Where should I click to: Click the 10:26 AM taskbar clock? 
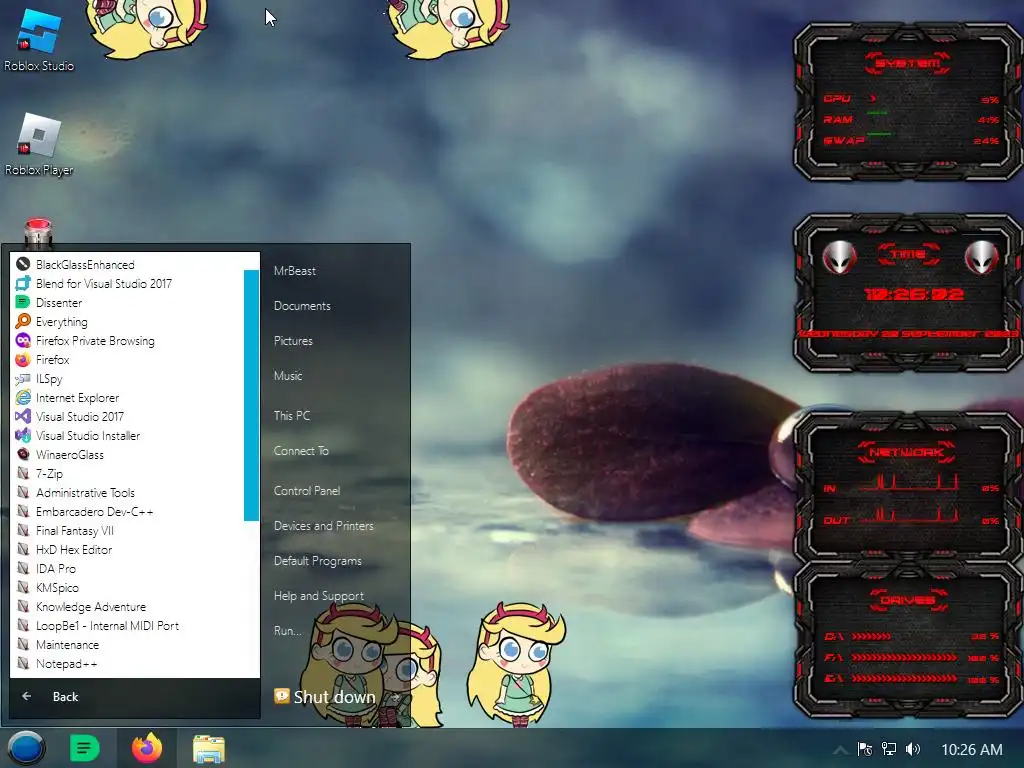click(x=971, y=749)
